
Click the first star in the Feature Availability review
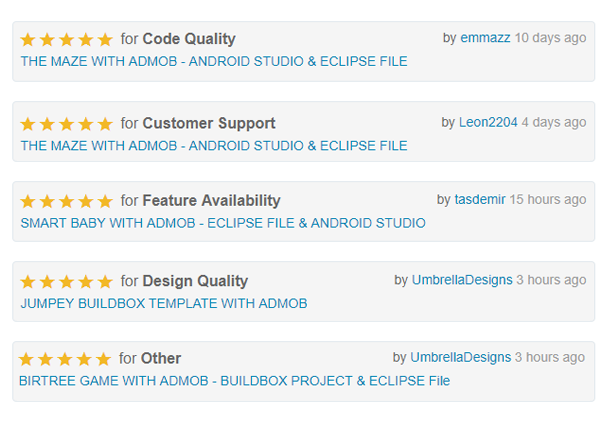pos(28,201)
